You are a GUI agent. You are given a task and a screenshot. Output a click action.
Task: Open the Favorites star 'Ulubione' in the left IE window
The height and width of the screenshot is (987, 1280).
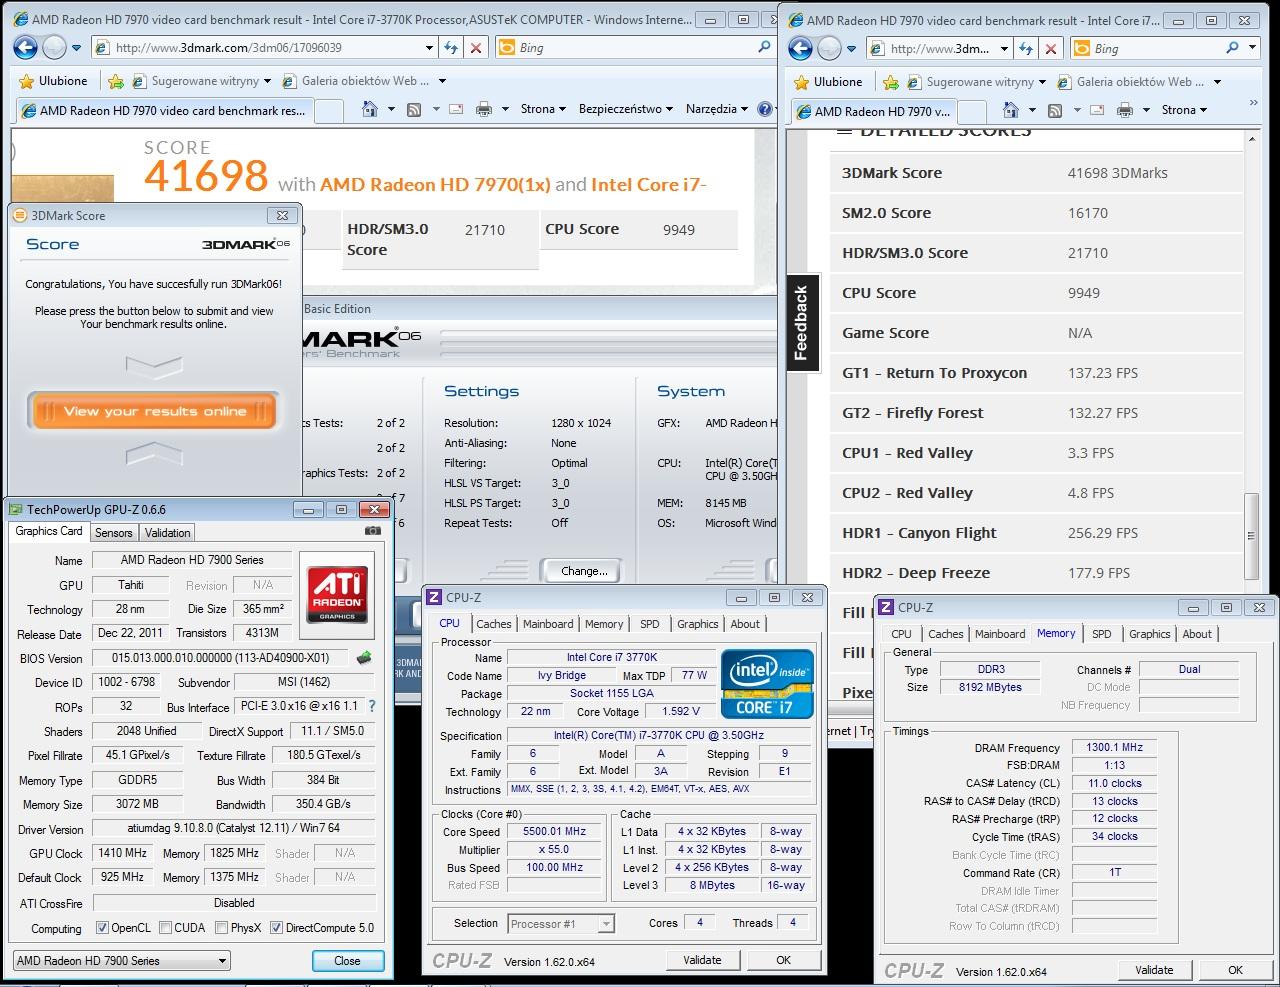click(52, 81)
